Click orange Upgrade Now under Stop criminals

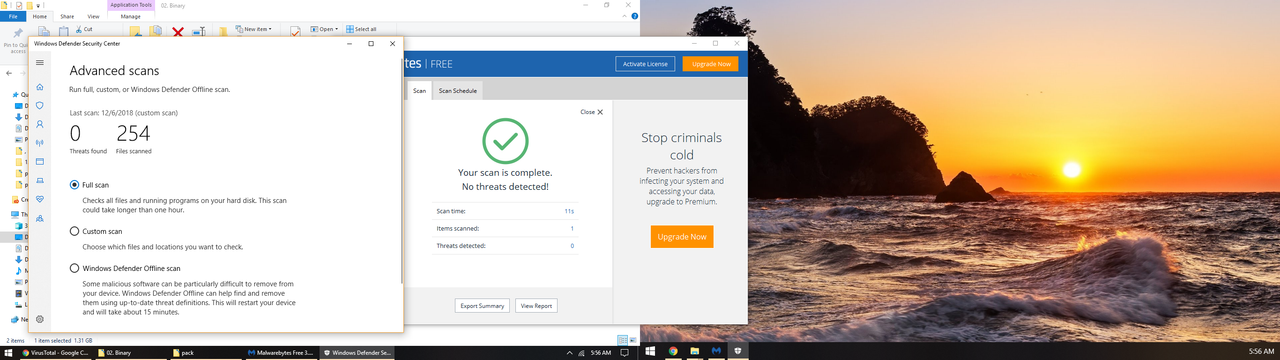click(x=682, y=237)
